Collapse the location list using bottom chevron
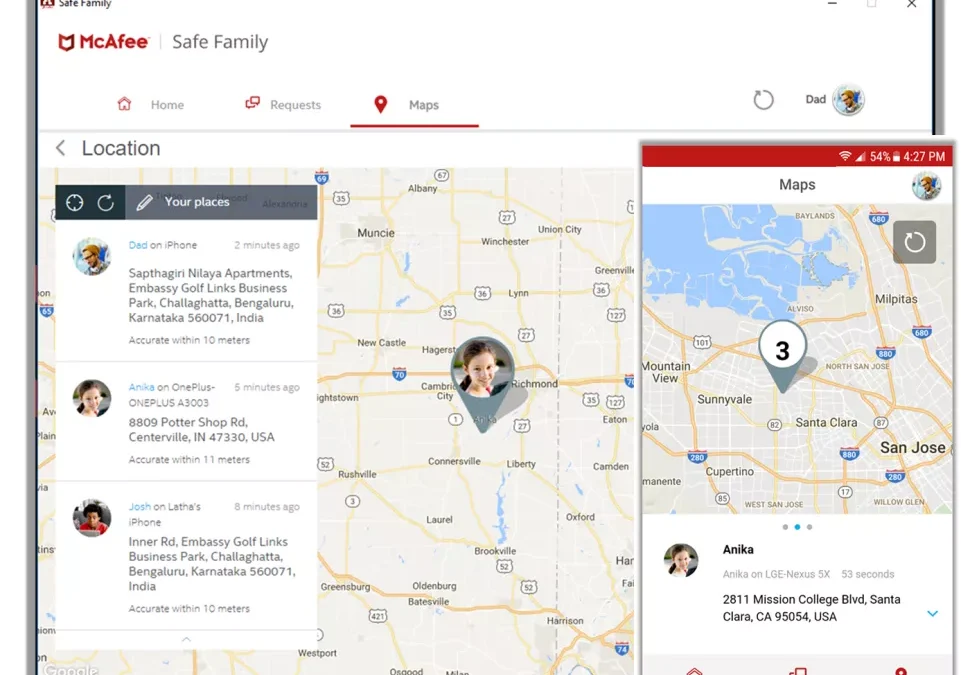 [x=185, y=639]
